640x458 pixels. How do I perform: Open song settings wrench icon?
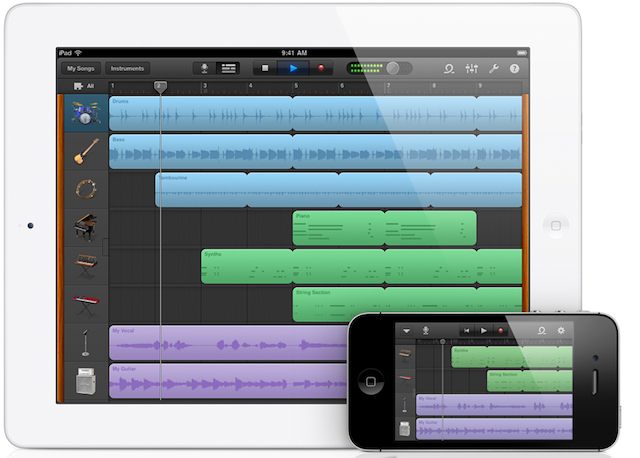point(494,69)
